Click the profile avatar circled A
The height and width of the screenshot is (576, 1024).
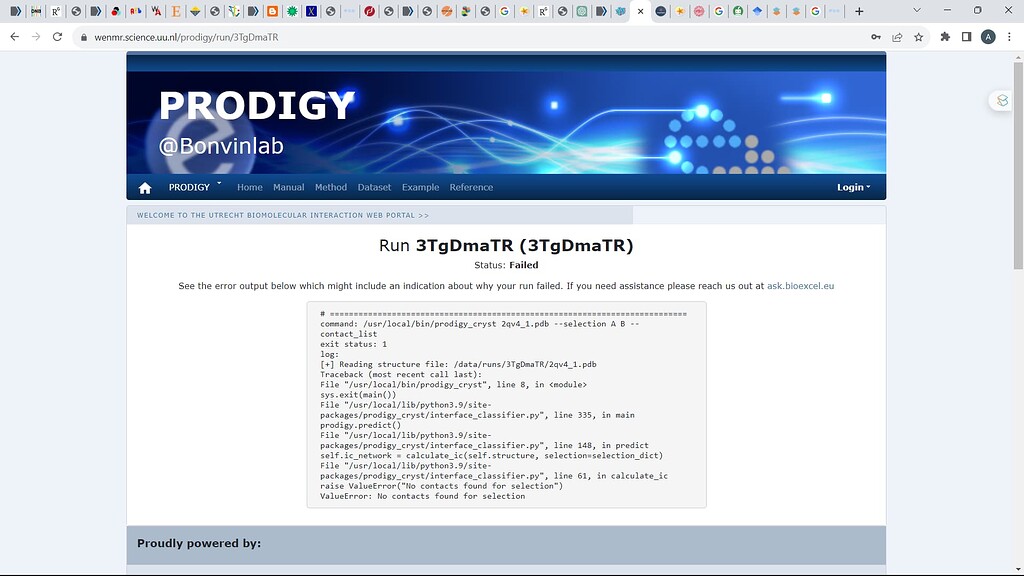click(x=989, y=36)
